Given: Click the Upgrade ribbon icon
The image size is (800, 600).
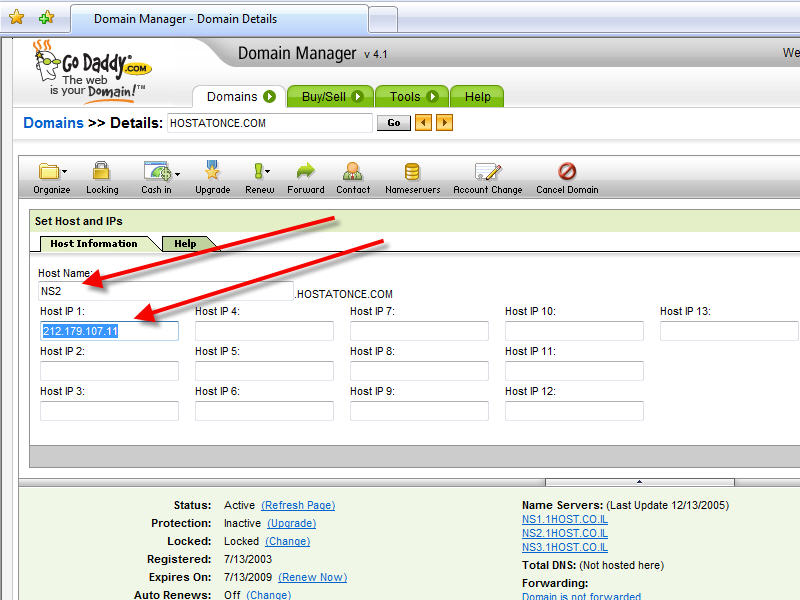Looking at the screenshot, I should click(212, 172).
